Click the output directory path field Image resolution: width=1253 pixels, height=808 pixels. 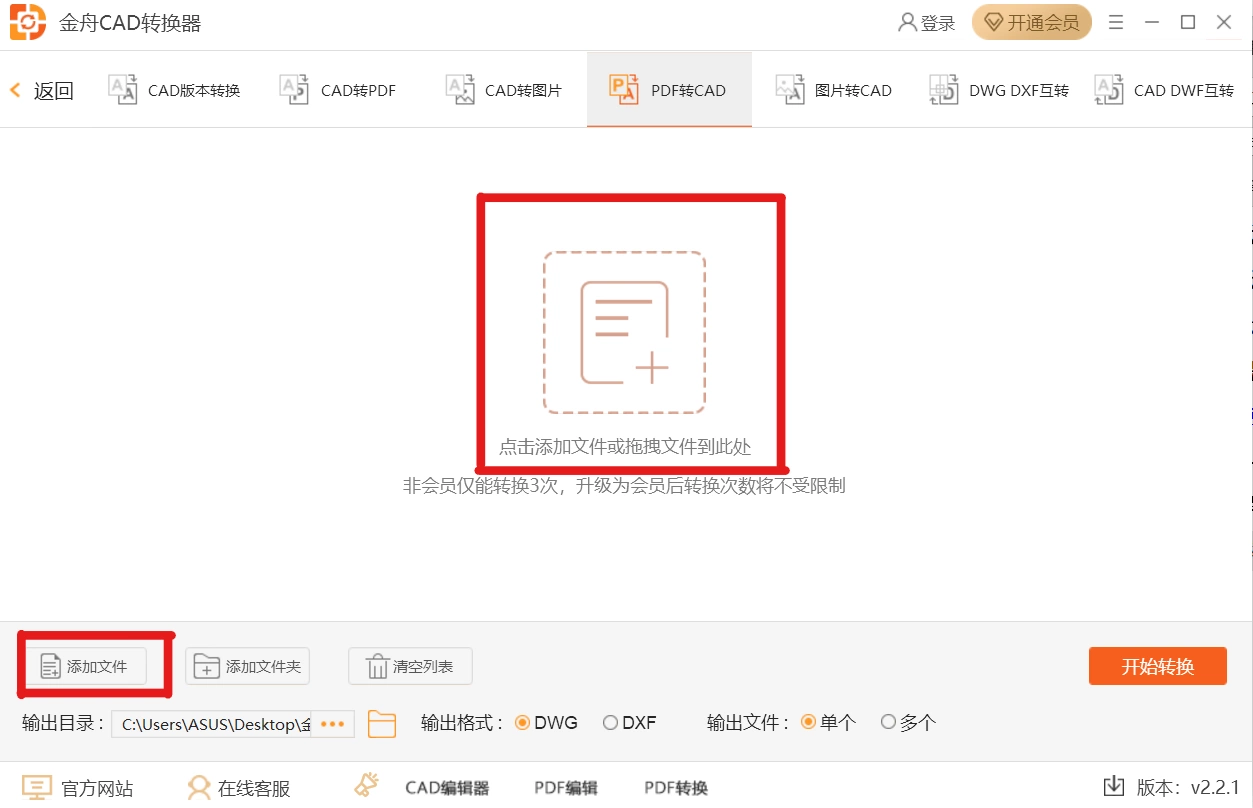[x=211, y=723]
